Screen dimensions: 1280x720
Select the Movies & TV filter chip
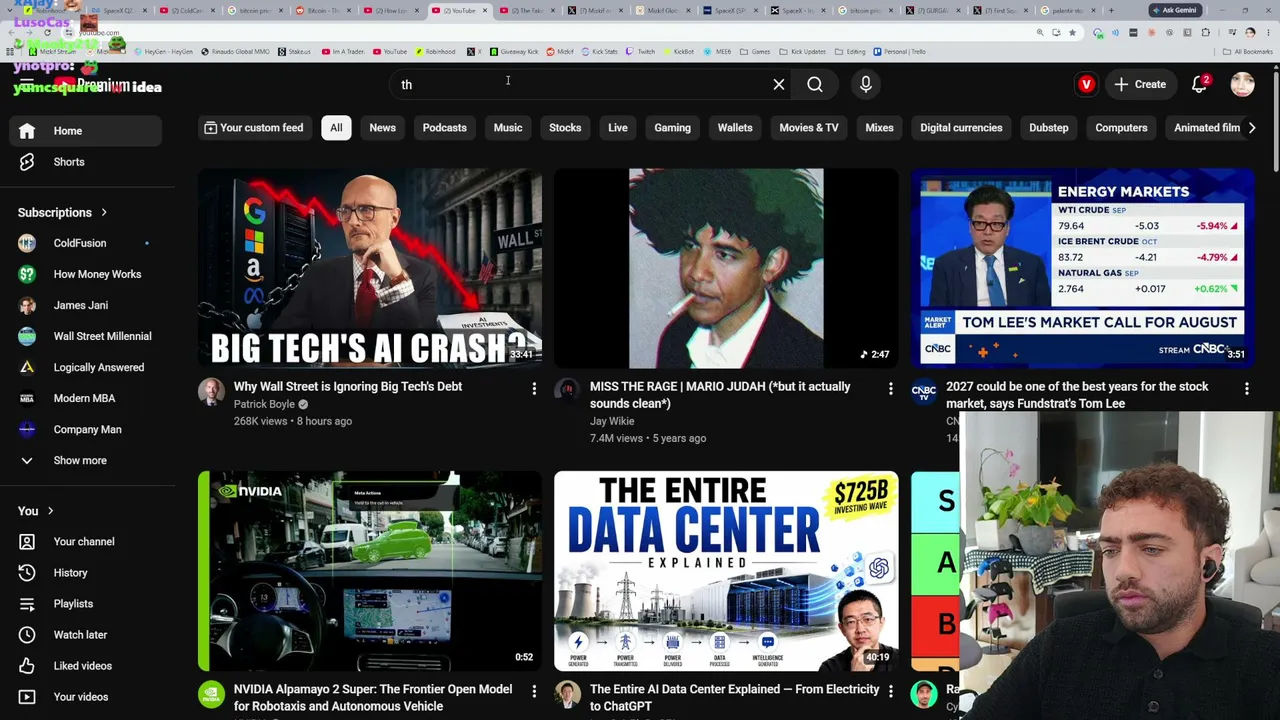click(809, 128)
